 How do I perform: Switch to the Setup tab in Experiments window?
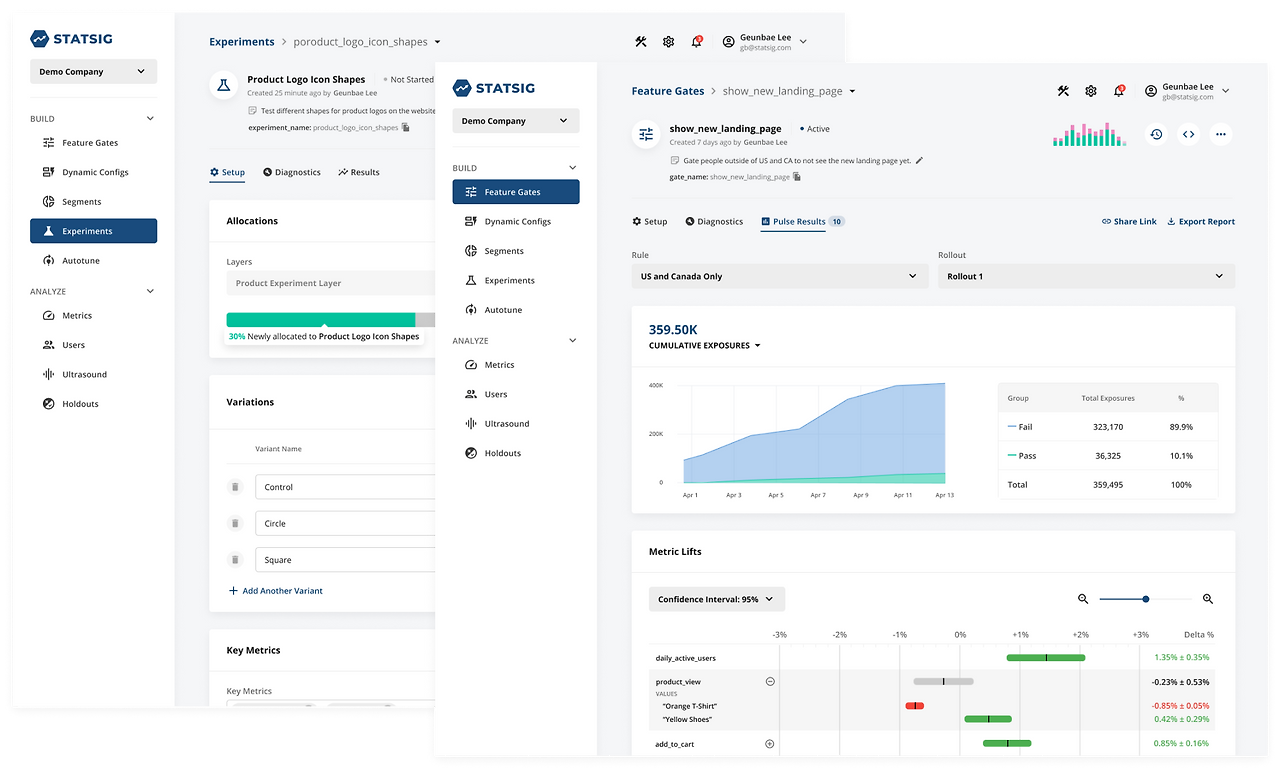[228, 172]
